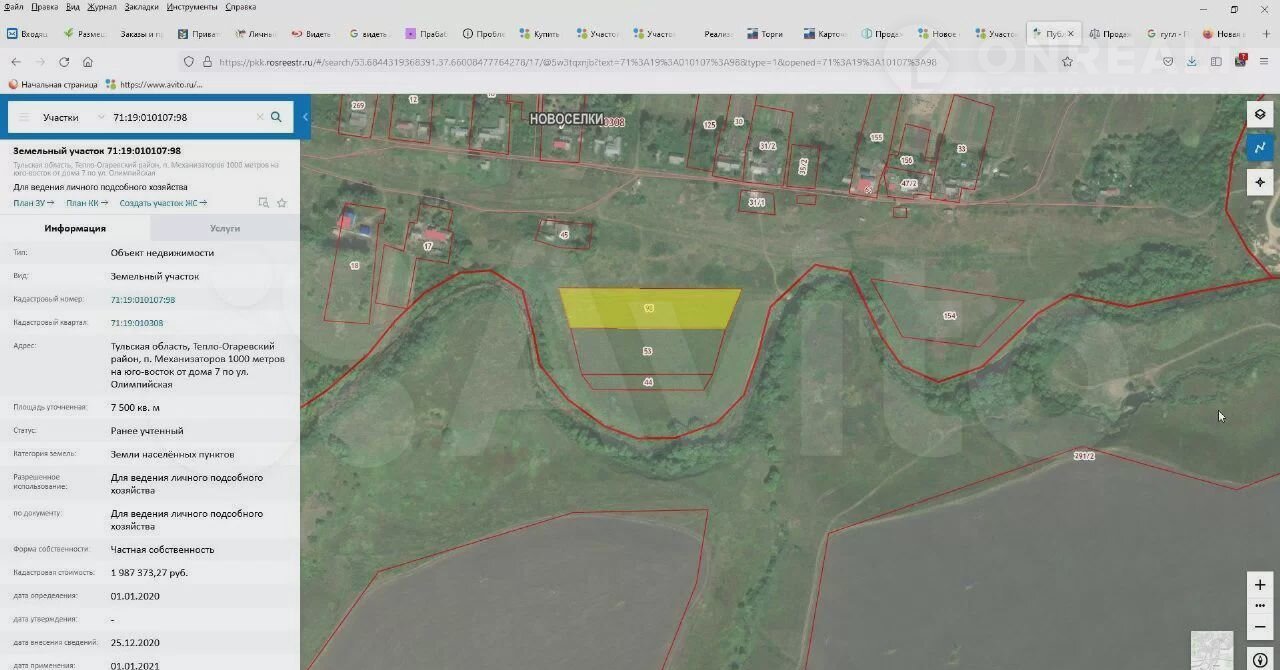Switch to the Услуги tab
Viewport: 1280px width, 670px height.
click(x=225, y=228)
